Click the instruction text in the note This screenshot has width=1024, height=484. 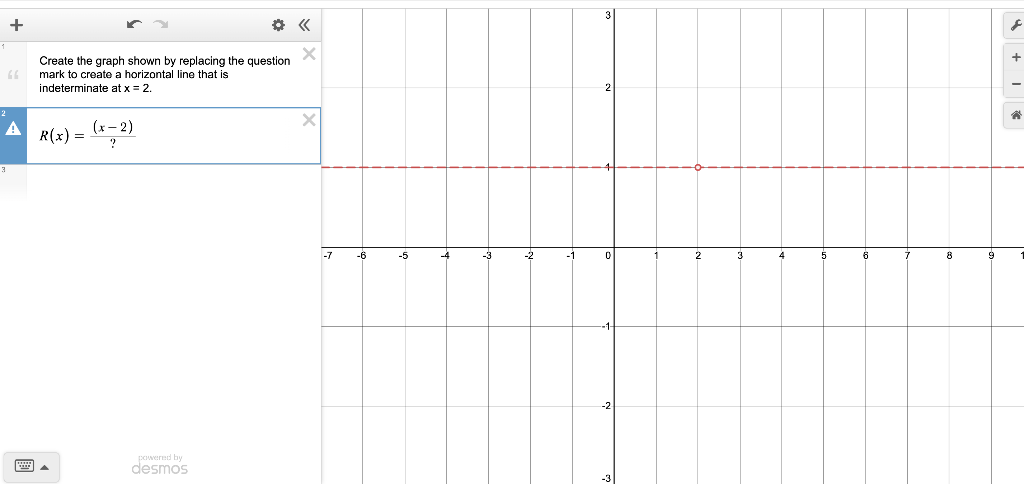[165, 74]
